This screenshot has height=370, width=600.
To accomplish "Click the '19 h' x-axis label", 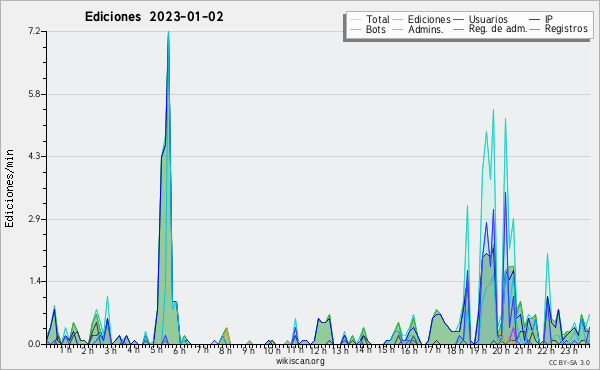I will click(x=478, y=350).
